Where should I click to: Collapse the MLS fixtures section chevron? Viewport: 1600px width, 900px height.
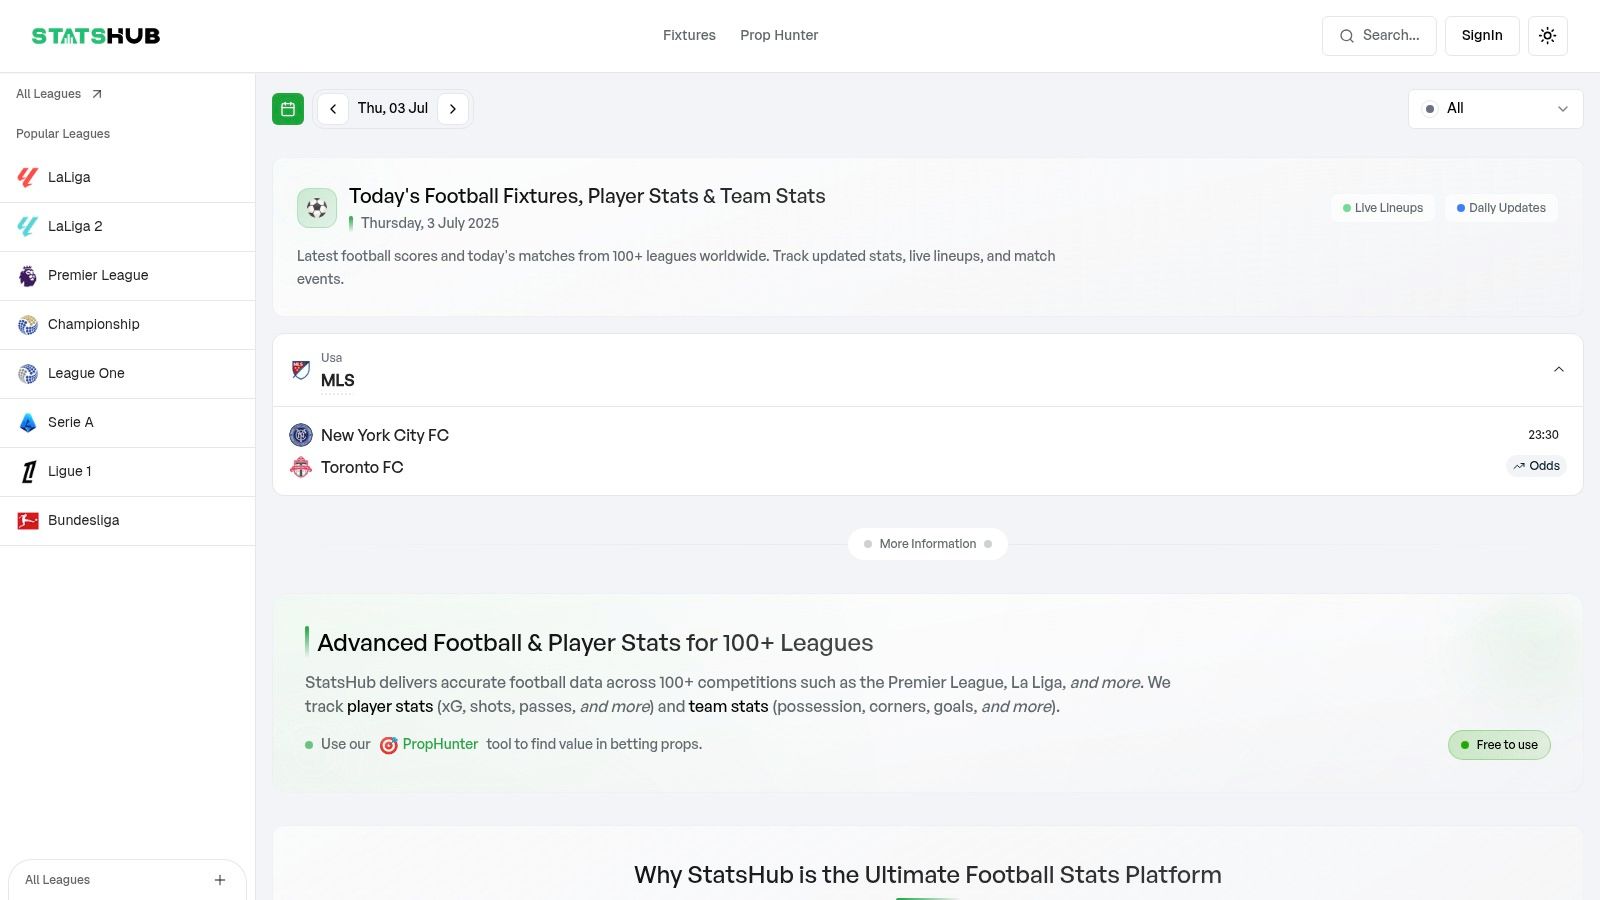click(1558, 370)
